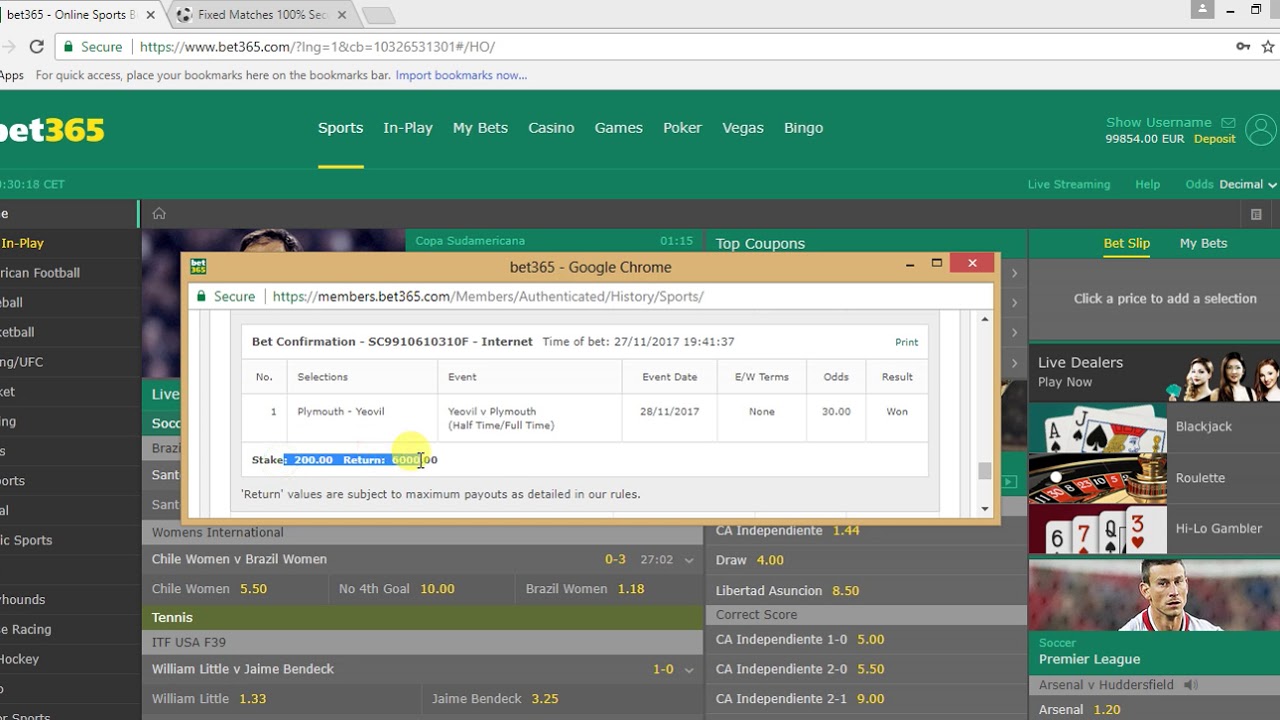Viewport: 1280px width, 720px height.
Task: Open the Blackjack live dealer game
Action: 1153,427
